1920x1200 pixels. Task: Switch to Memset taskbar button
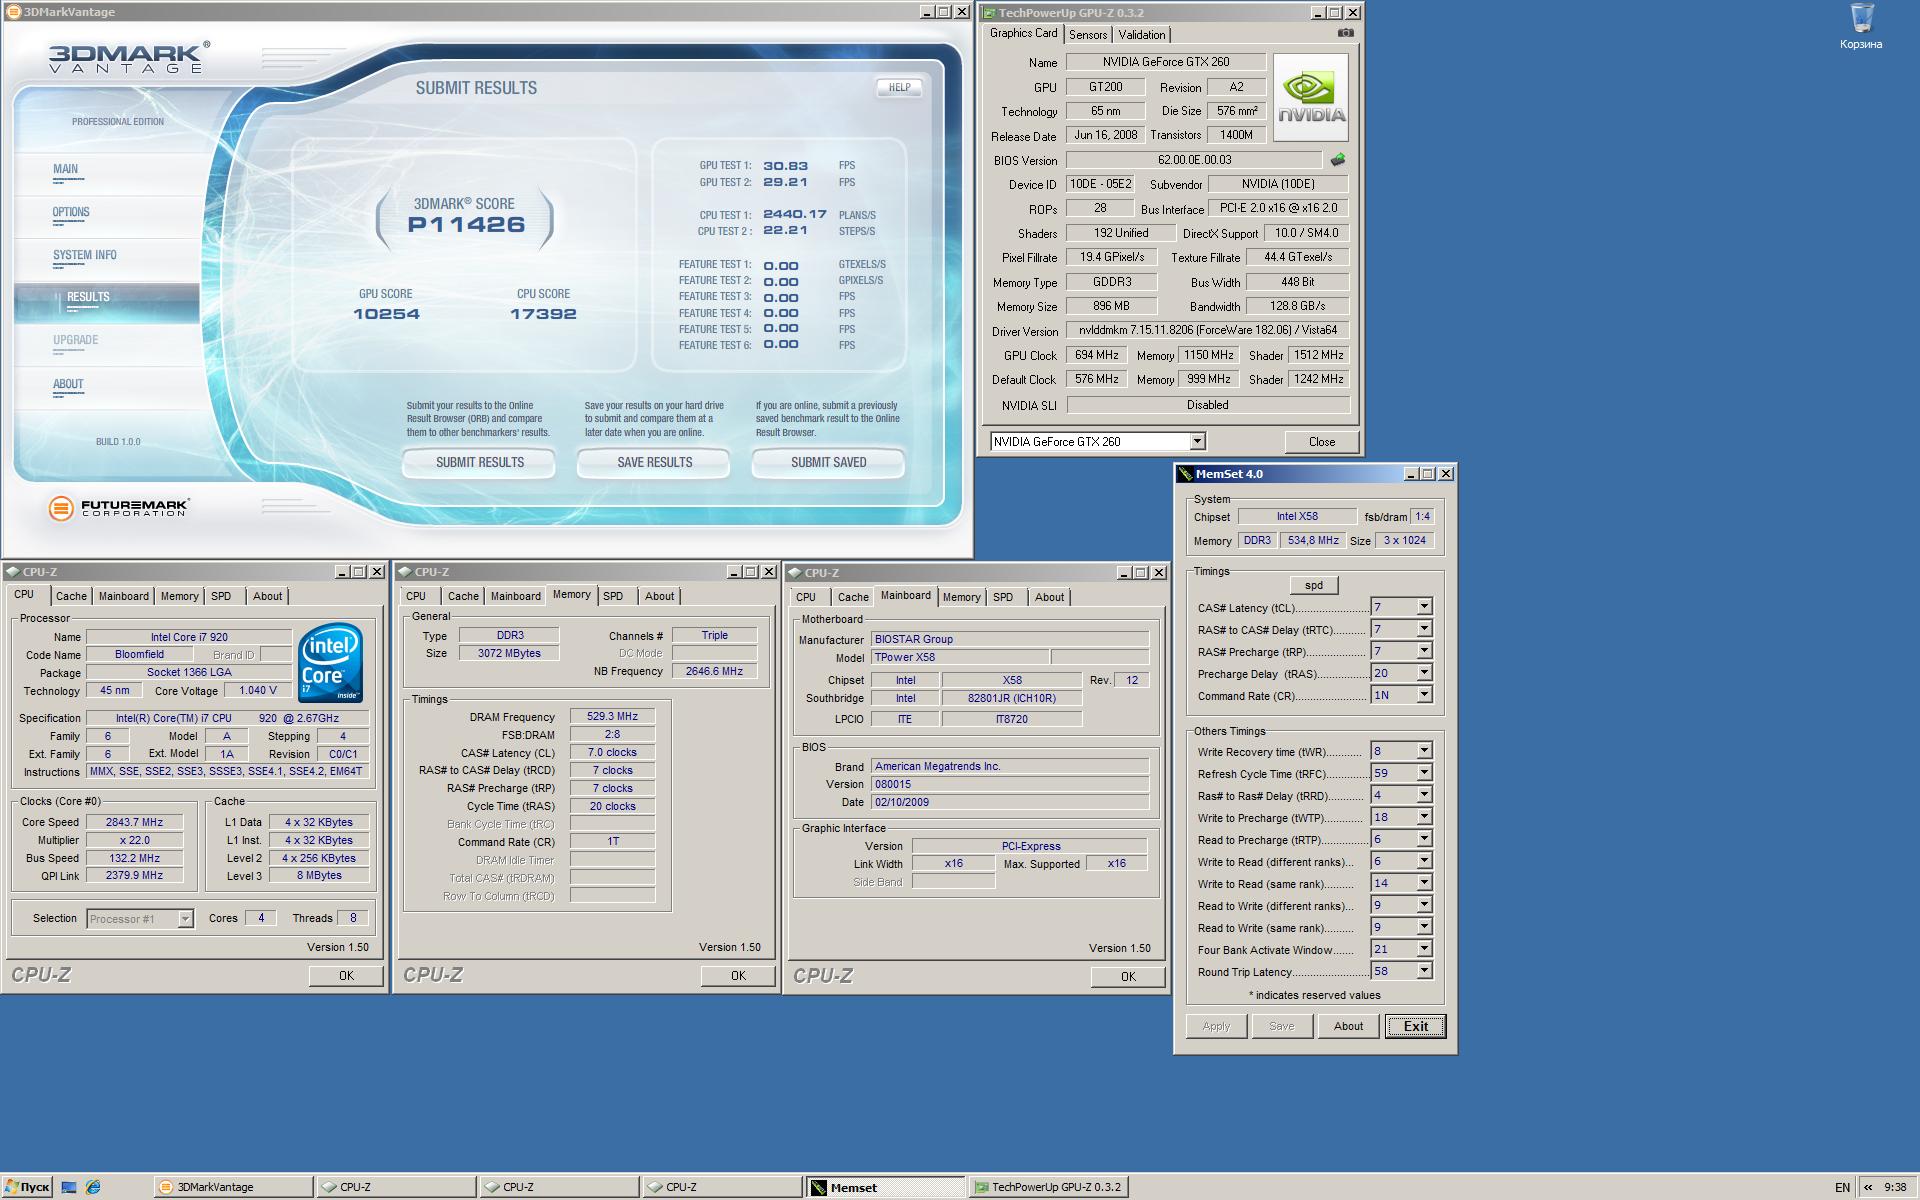click(886, 1187)
